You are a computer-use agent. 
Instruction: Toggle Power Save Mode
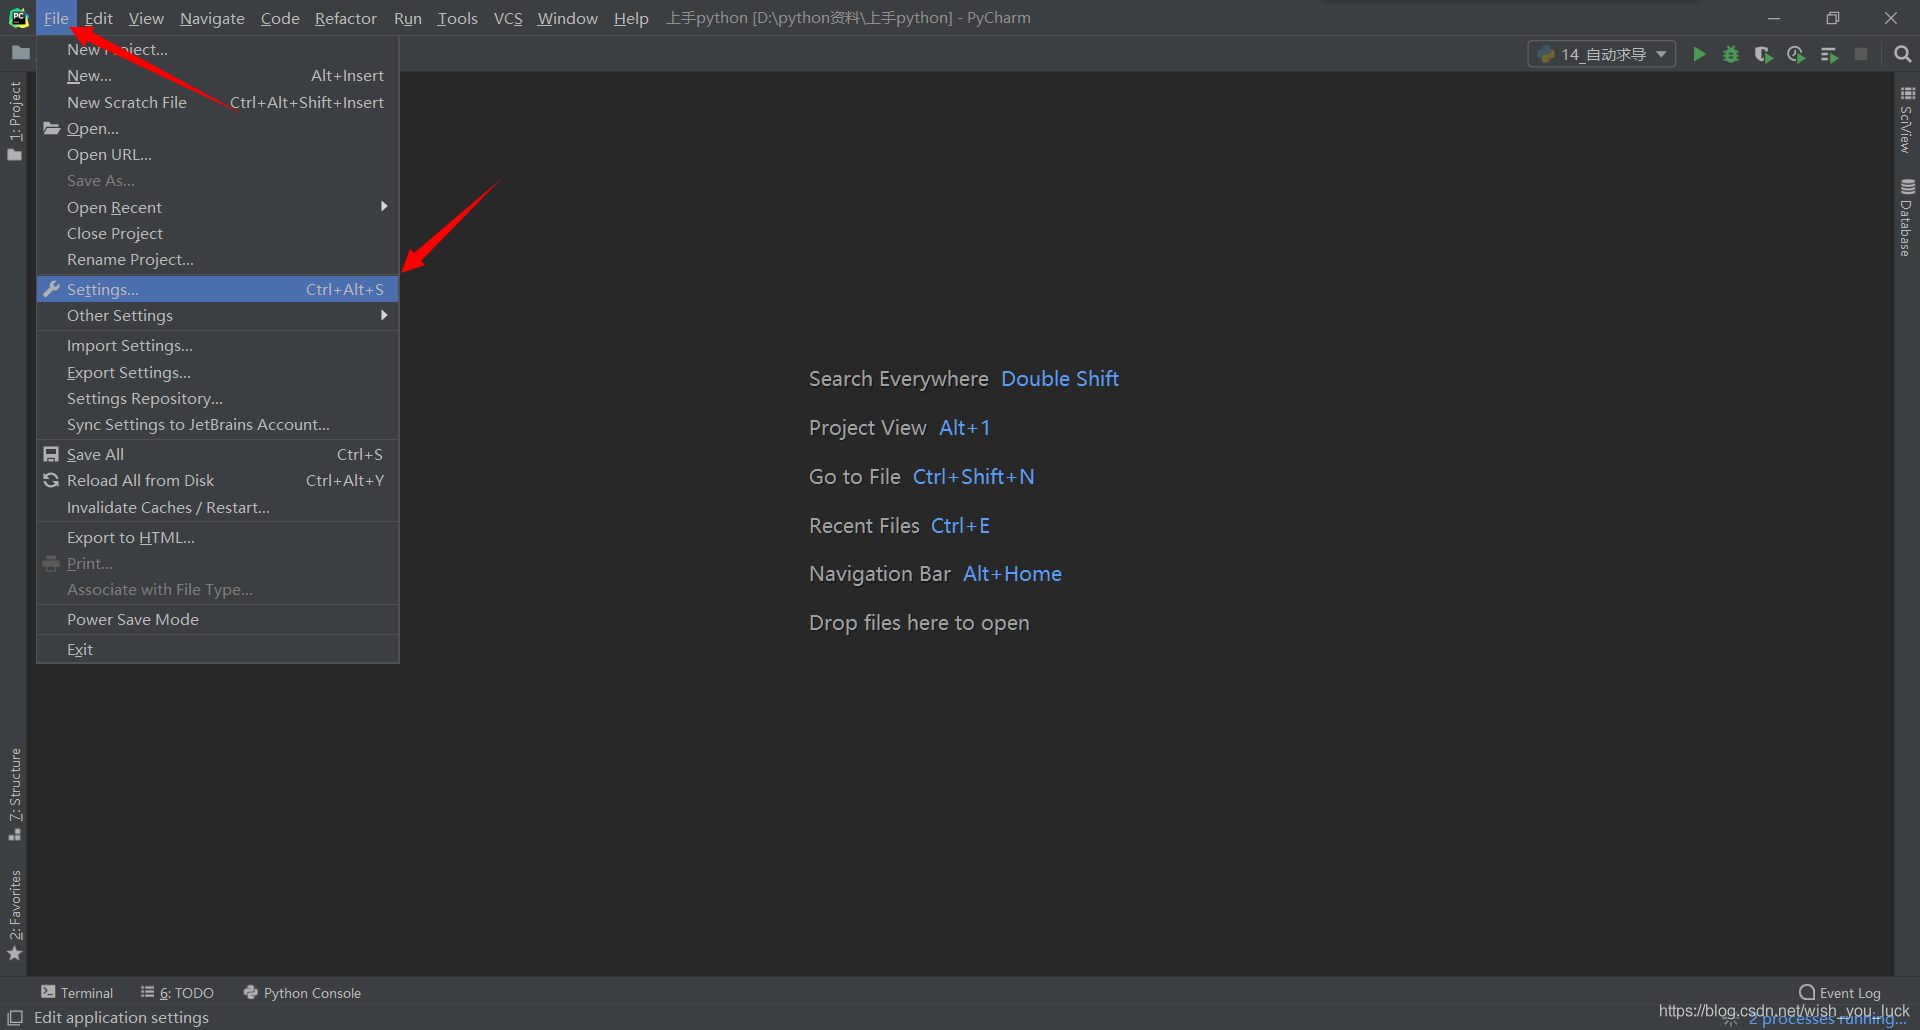coord(133,620)
